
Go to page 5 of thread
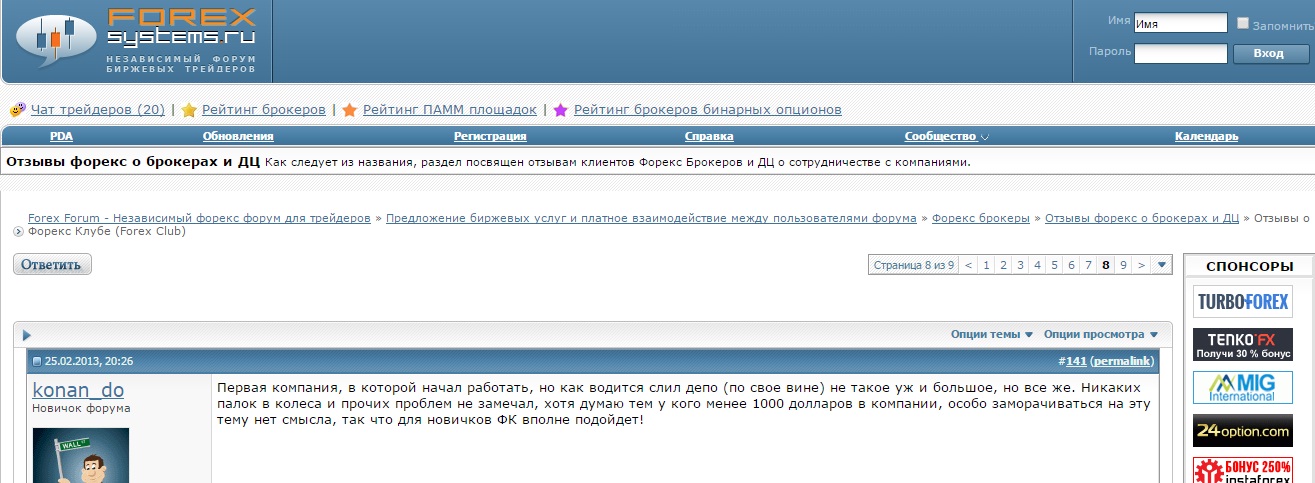tap(1054, 265)
